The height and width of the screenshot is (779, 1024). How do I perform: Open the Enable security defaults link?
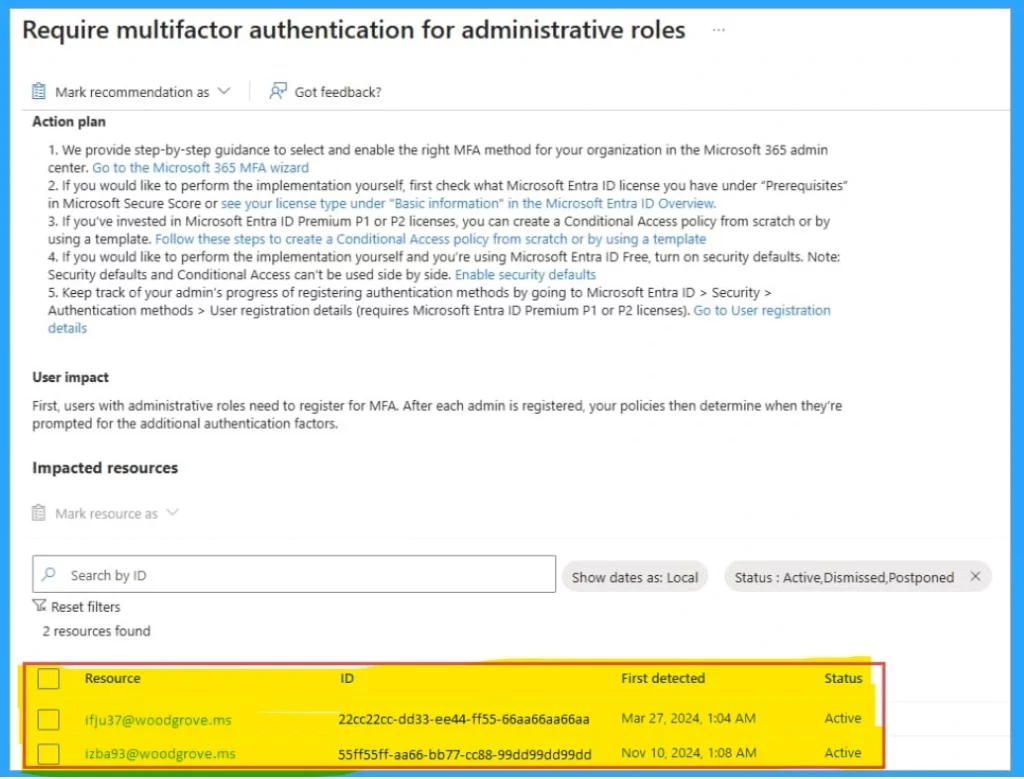tap(525, 275)
